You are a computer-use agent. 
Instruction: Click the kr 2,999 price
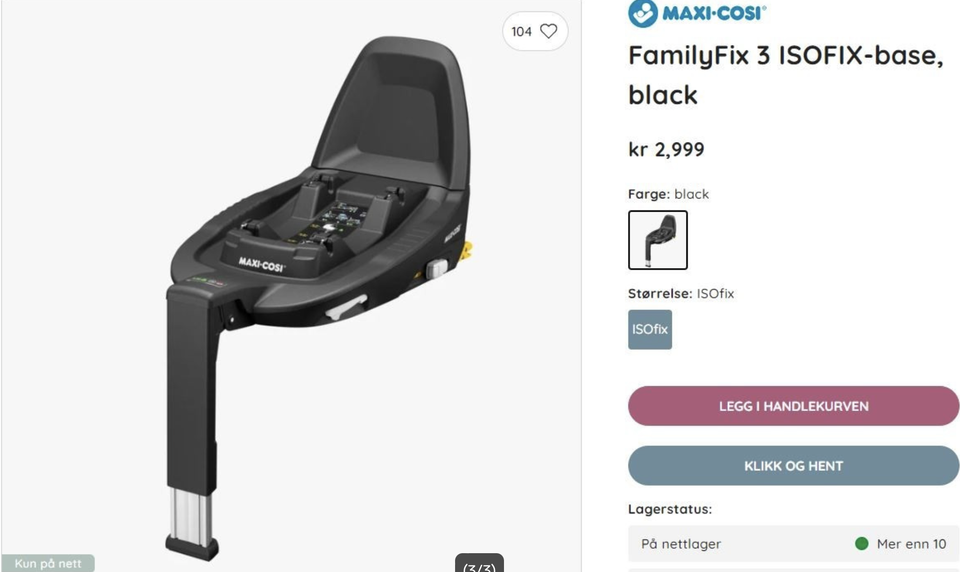point(666,149)
